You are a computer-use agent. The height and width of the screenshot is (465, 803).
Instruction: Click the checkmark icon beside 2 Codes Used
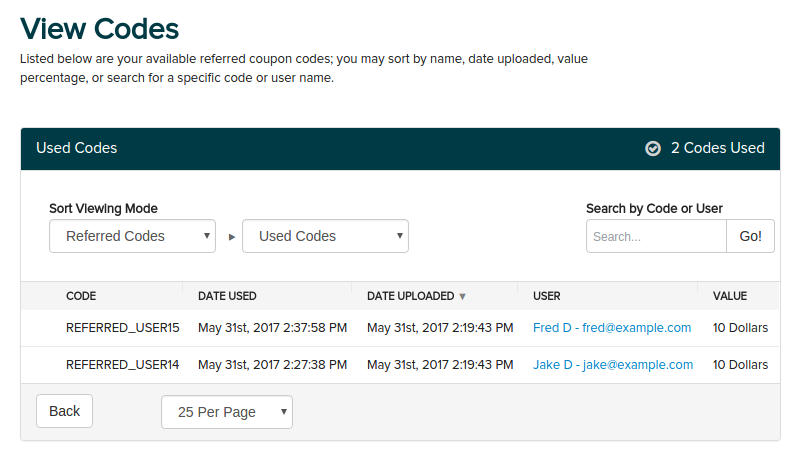point(653,148)
